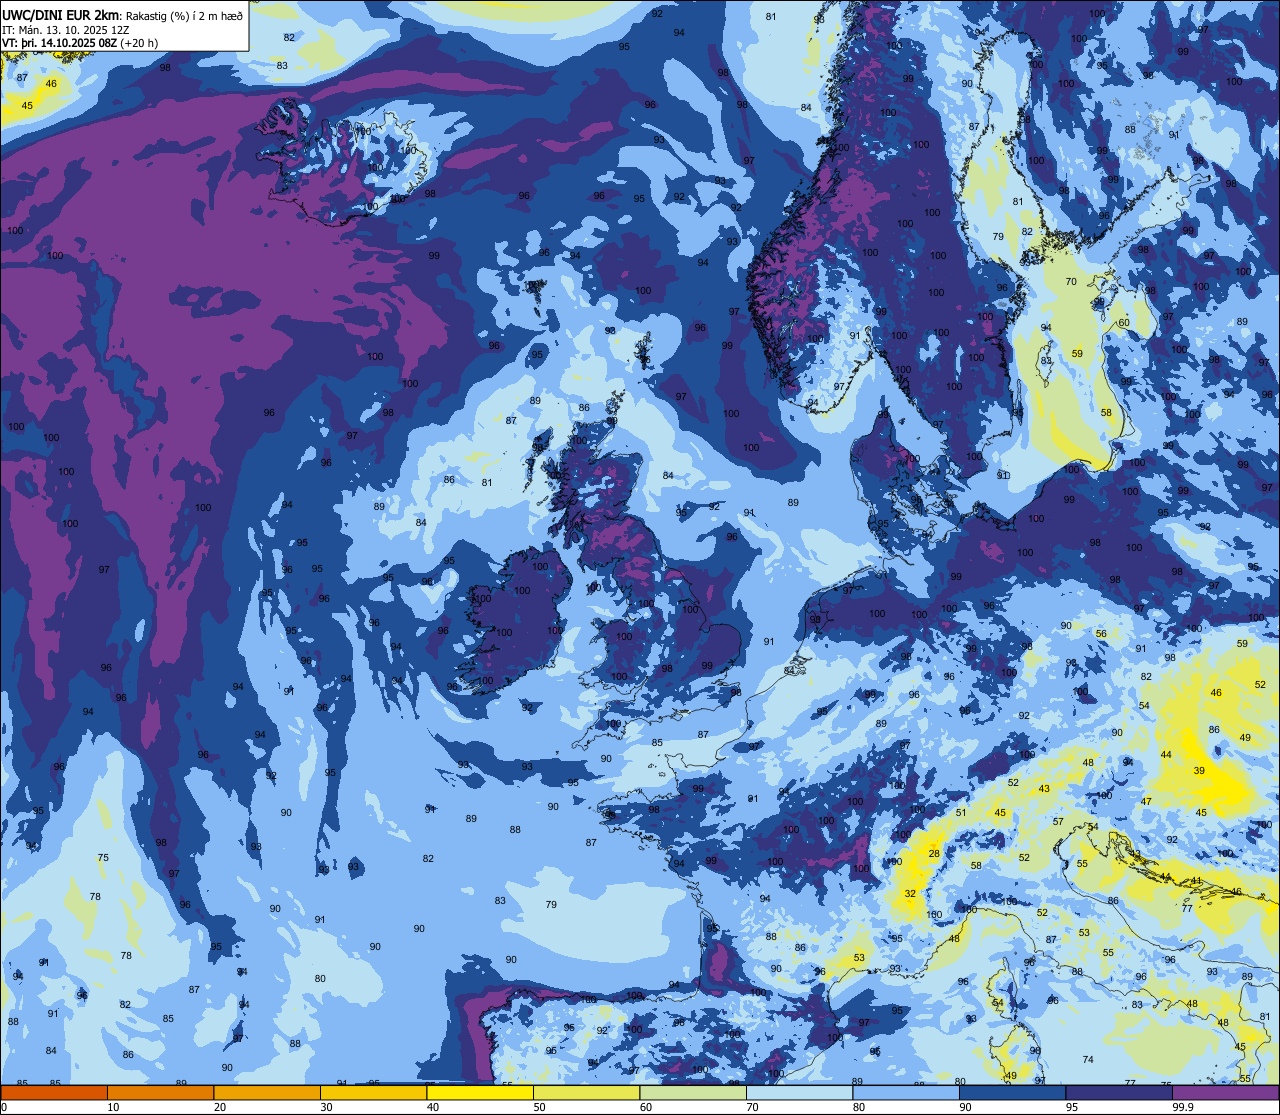1280x1115 pixels.
Task: Click the light blue 80–90 legend swatch
Action: (906, 1093)
